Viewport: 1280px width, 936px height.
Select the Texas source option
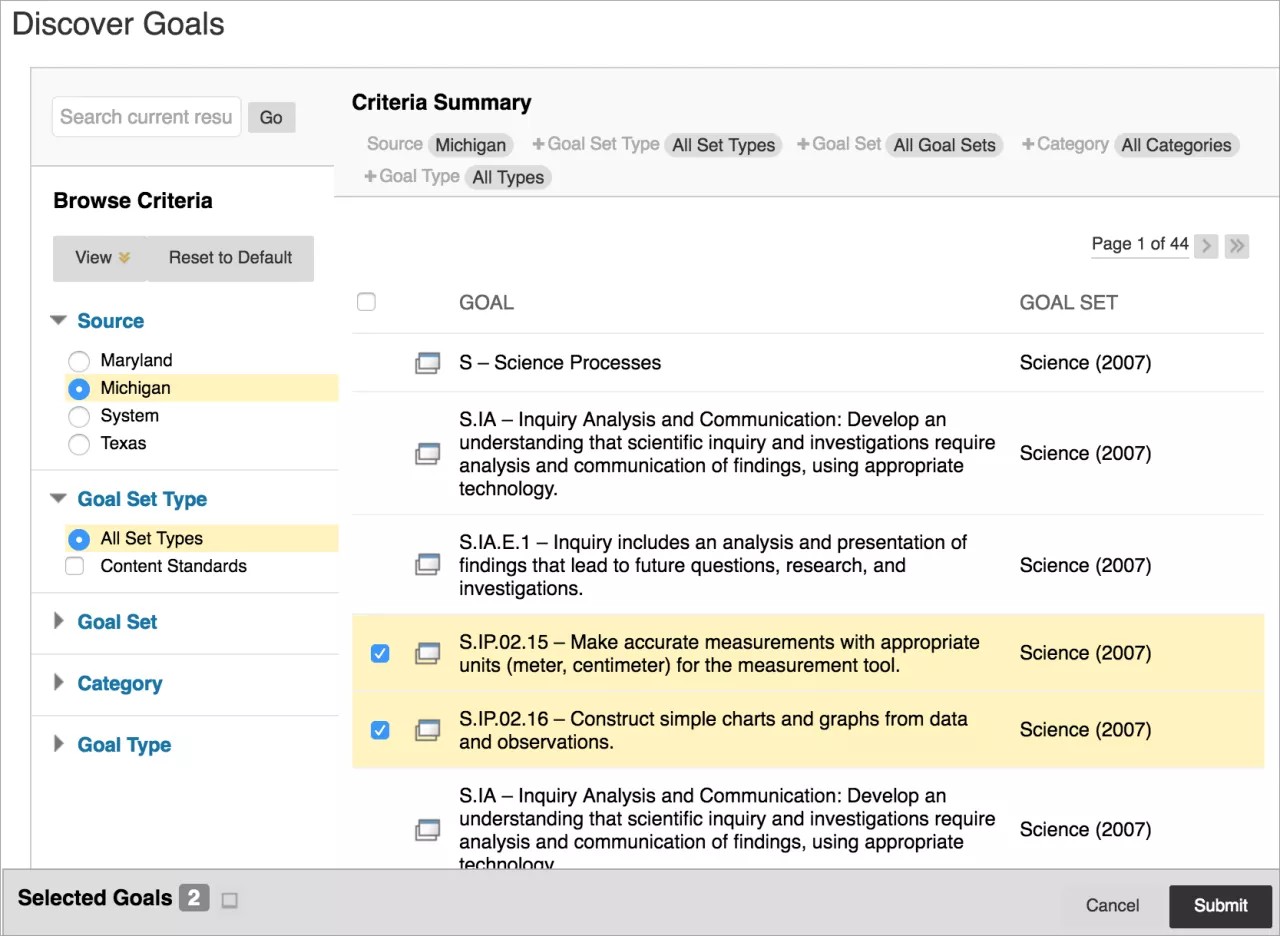(x=79, y=443)
